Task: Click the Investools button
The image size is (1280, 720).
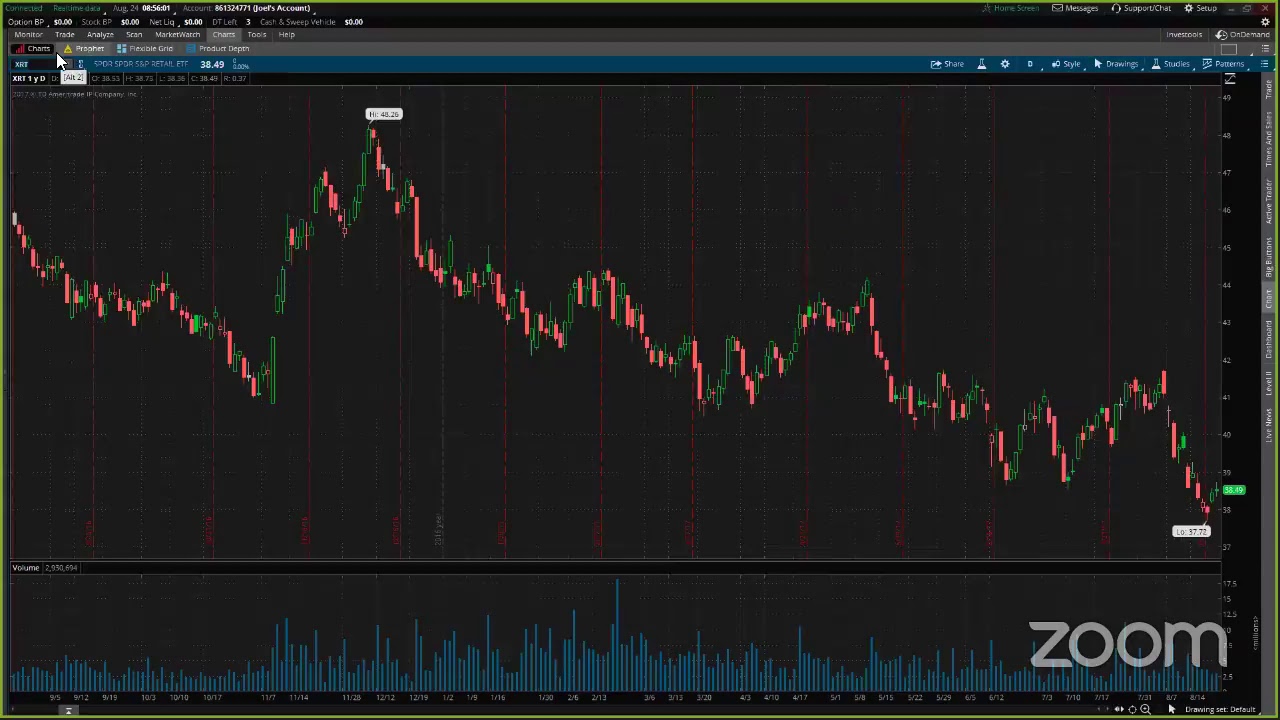Action: tap(1184, 34)
